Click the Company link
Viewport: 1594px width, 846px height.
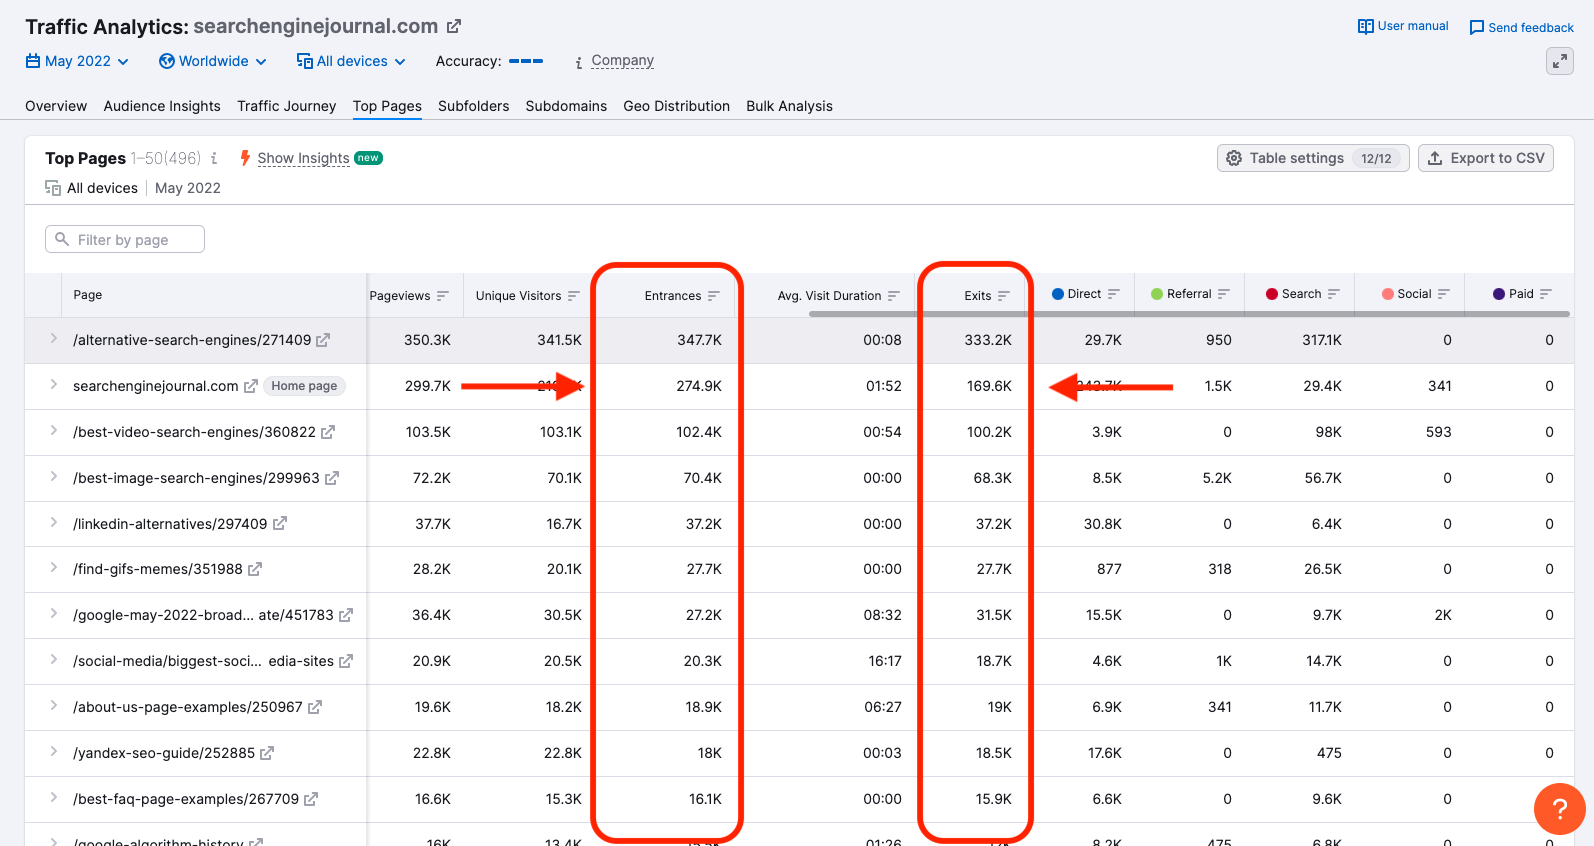[623, 60]
